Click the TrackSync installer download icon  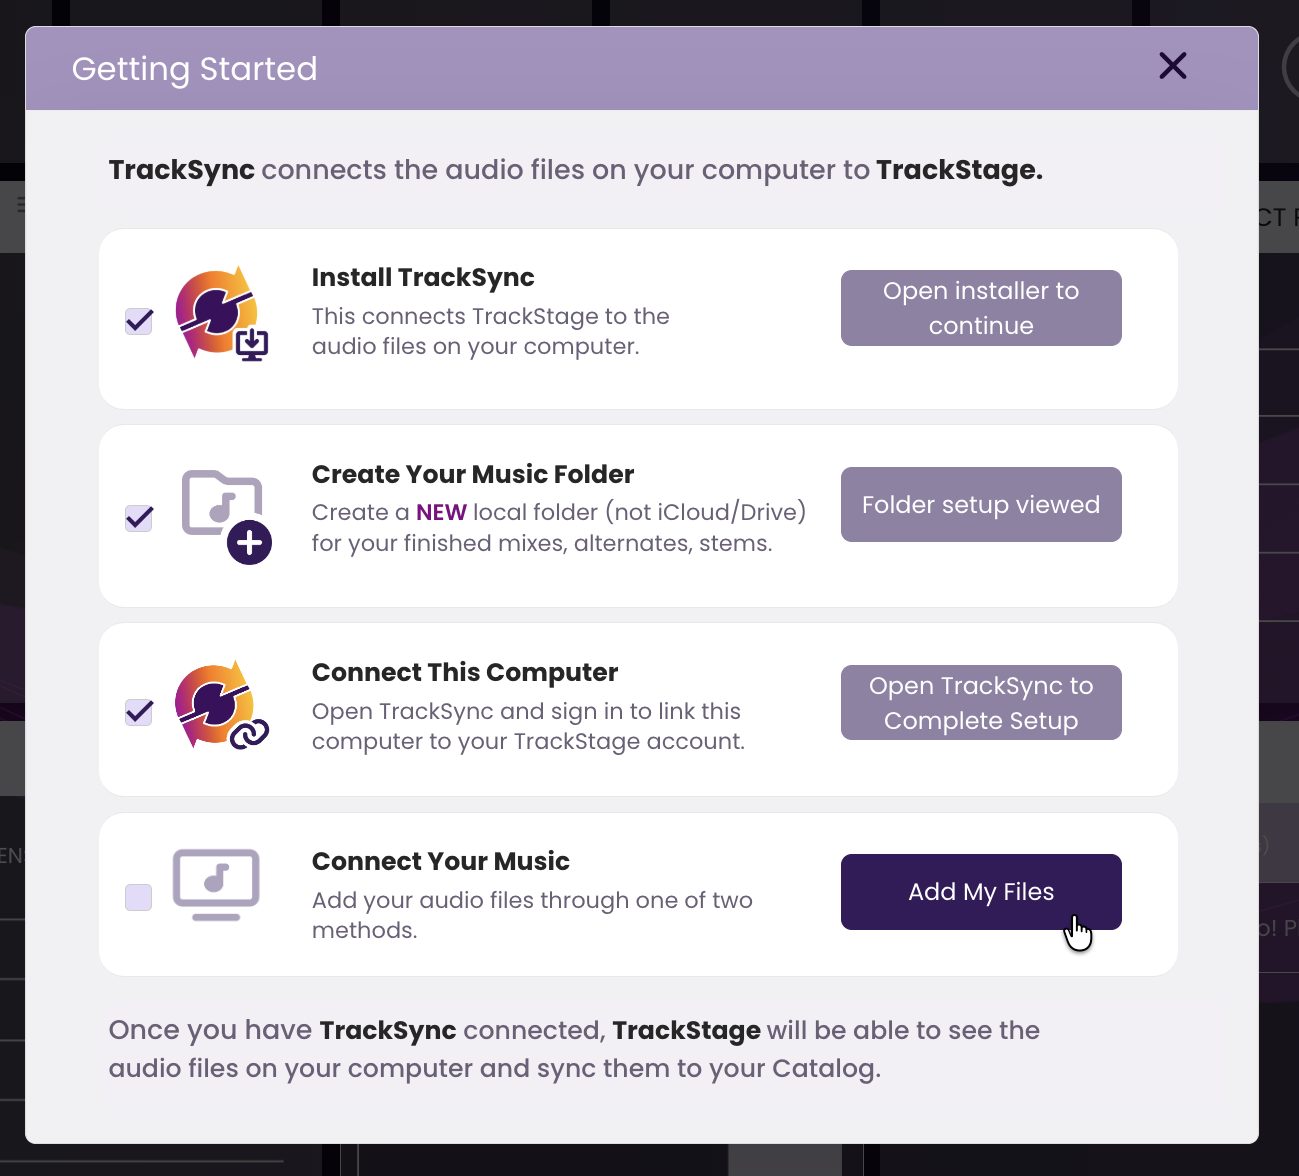(222, 313)
